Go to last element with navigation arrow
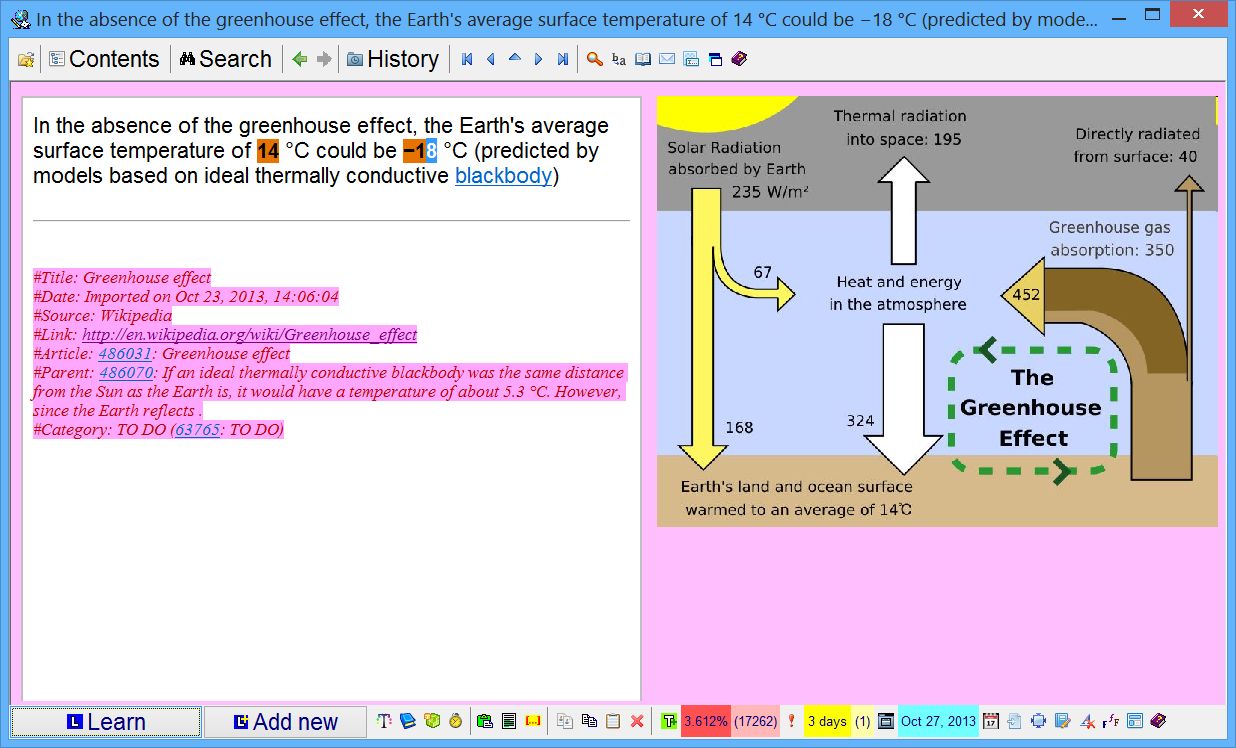 [x=563, y=60]
